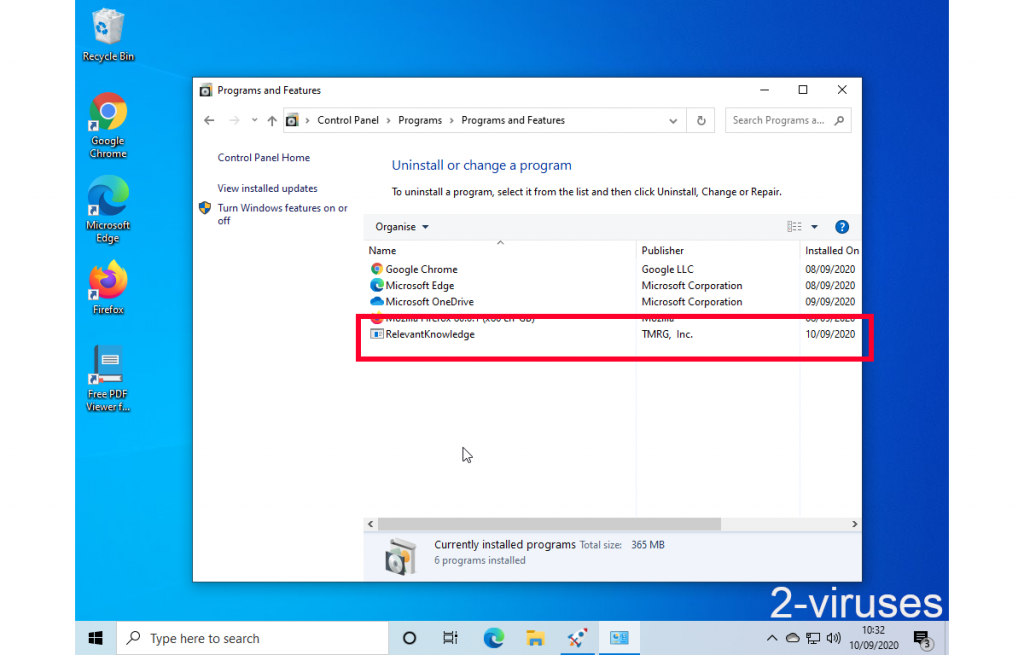Image resolution: width=1024 pixels, height=655 pixels.
Task: Click the refresh button beside address bar
Action: 701,121
